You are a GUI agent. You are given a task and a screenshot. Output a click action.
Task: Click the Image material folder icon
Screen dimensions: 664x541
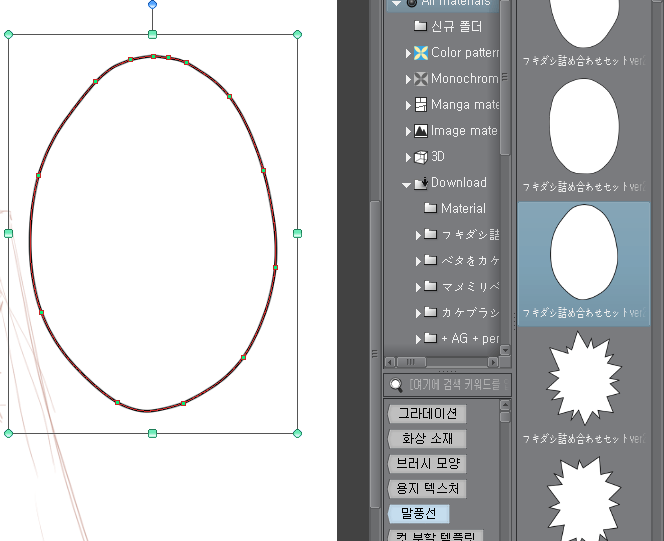pyautogui.click(x=421, y=131)
